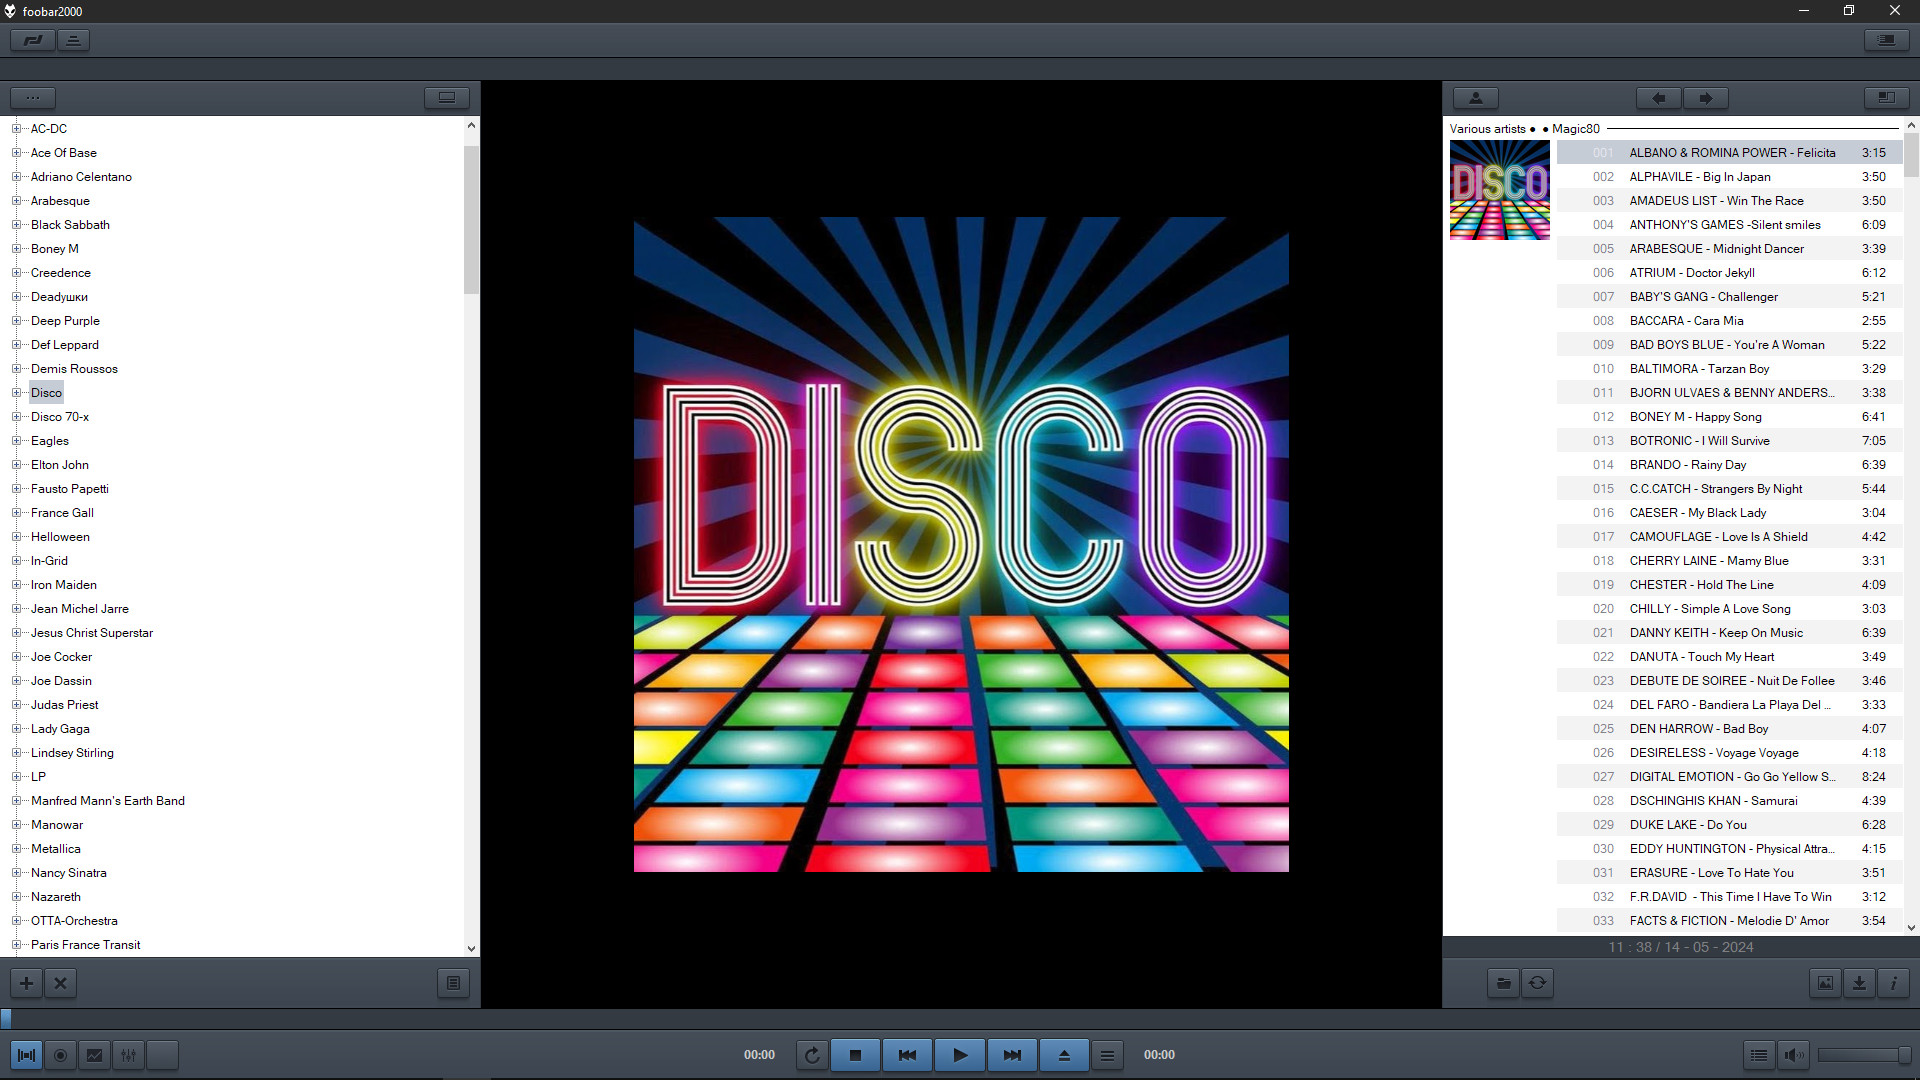Click the info (i) button
The width and height of the screenshot is (1920, 1080).
coord(1893,983)
